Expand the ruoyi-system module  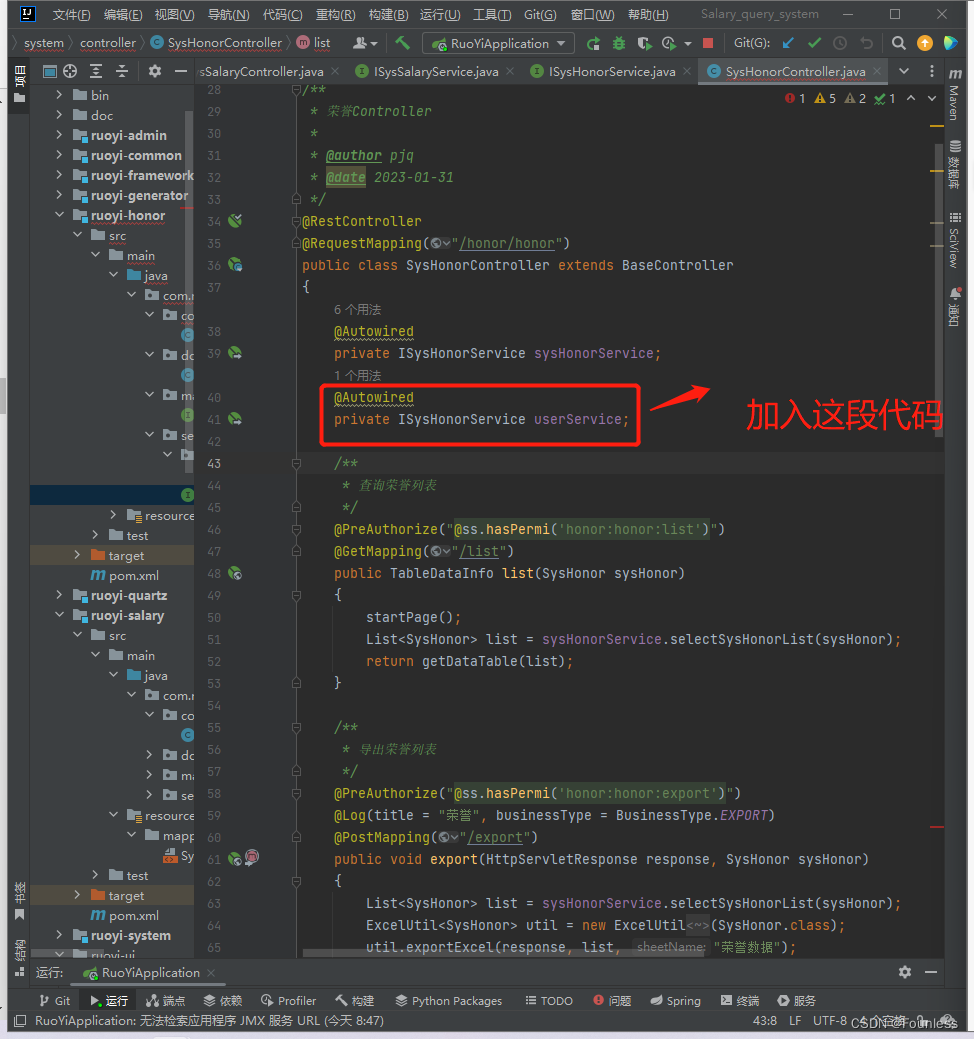59,935
